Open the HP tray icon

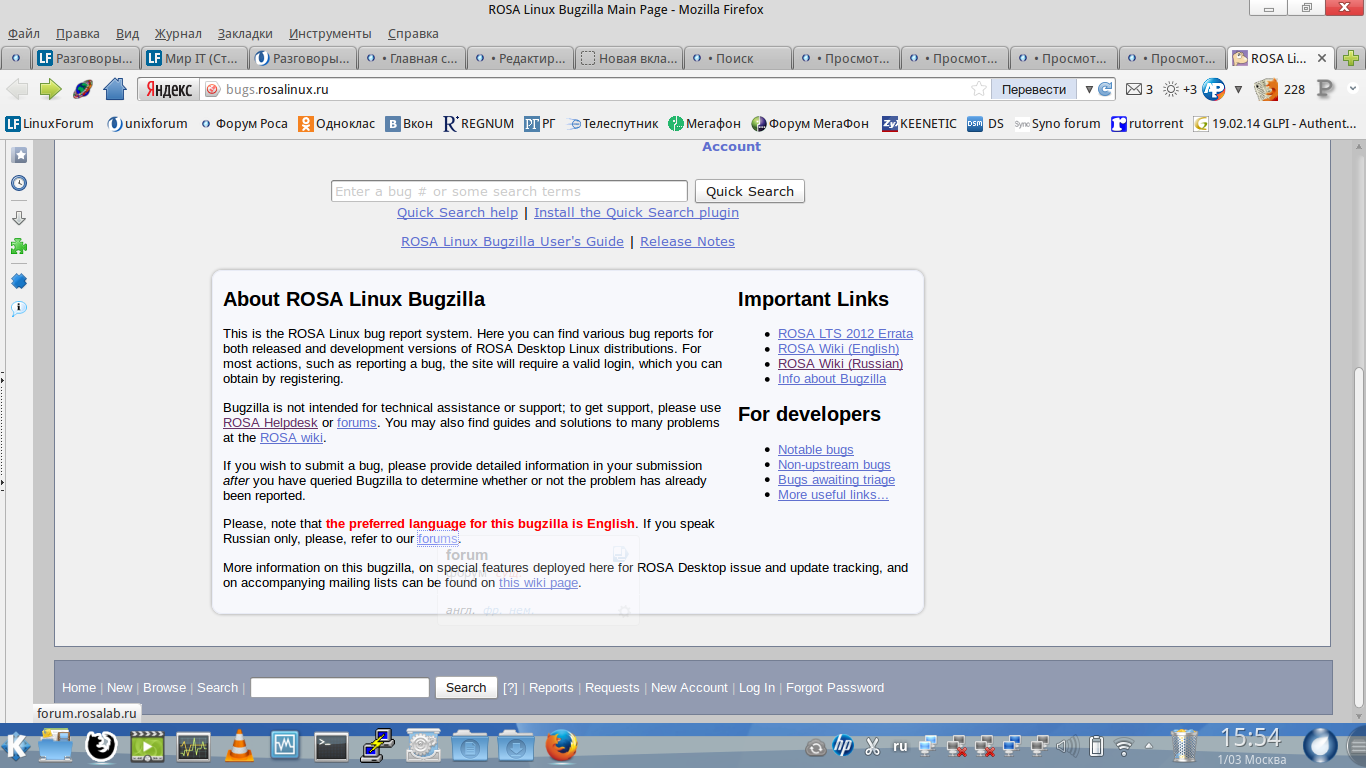pos(842,746)
